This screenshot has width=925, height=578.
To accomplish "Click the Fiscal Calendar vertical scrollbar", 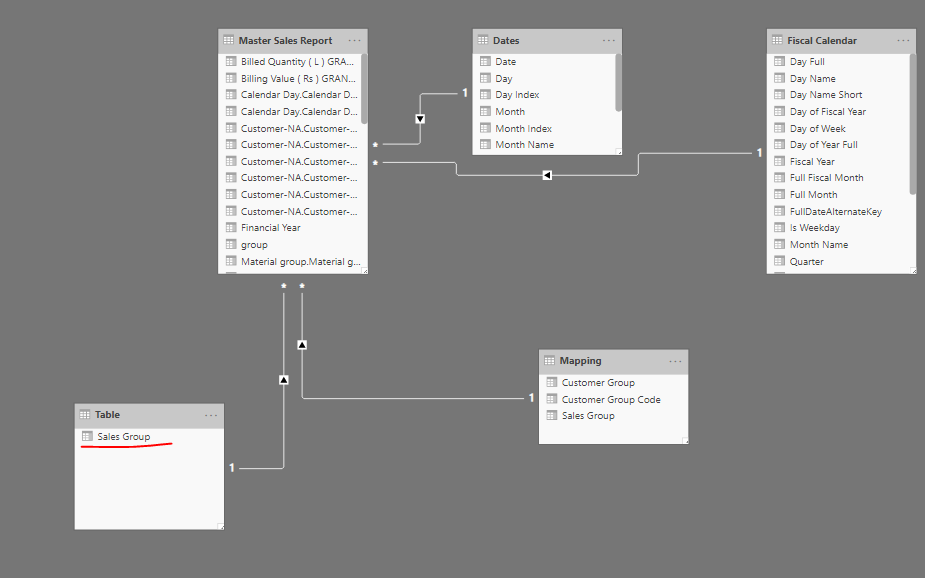I will [913, 124].
